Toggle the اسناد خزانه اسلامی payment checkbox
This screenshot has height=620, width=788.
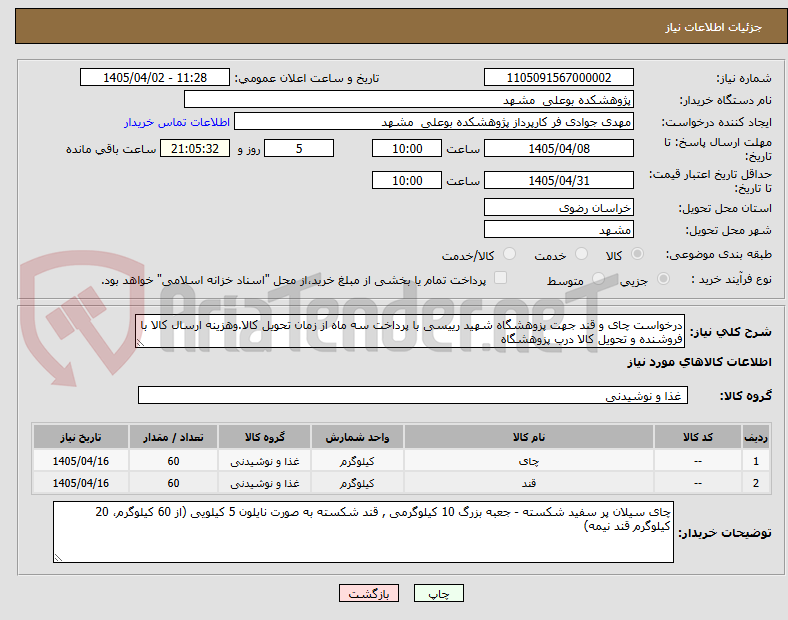501,278
